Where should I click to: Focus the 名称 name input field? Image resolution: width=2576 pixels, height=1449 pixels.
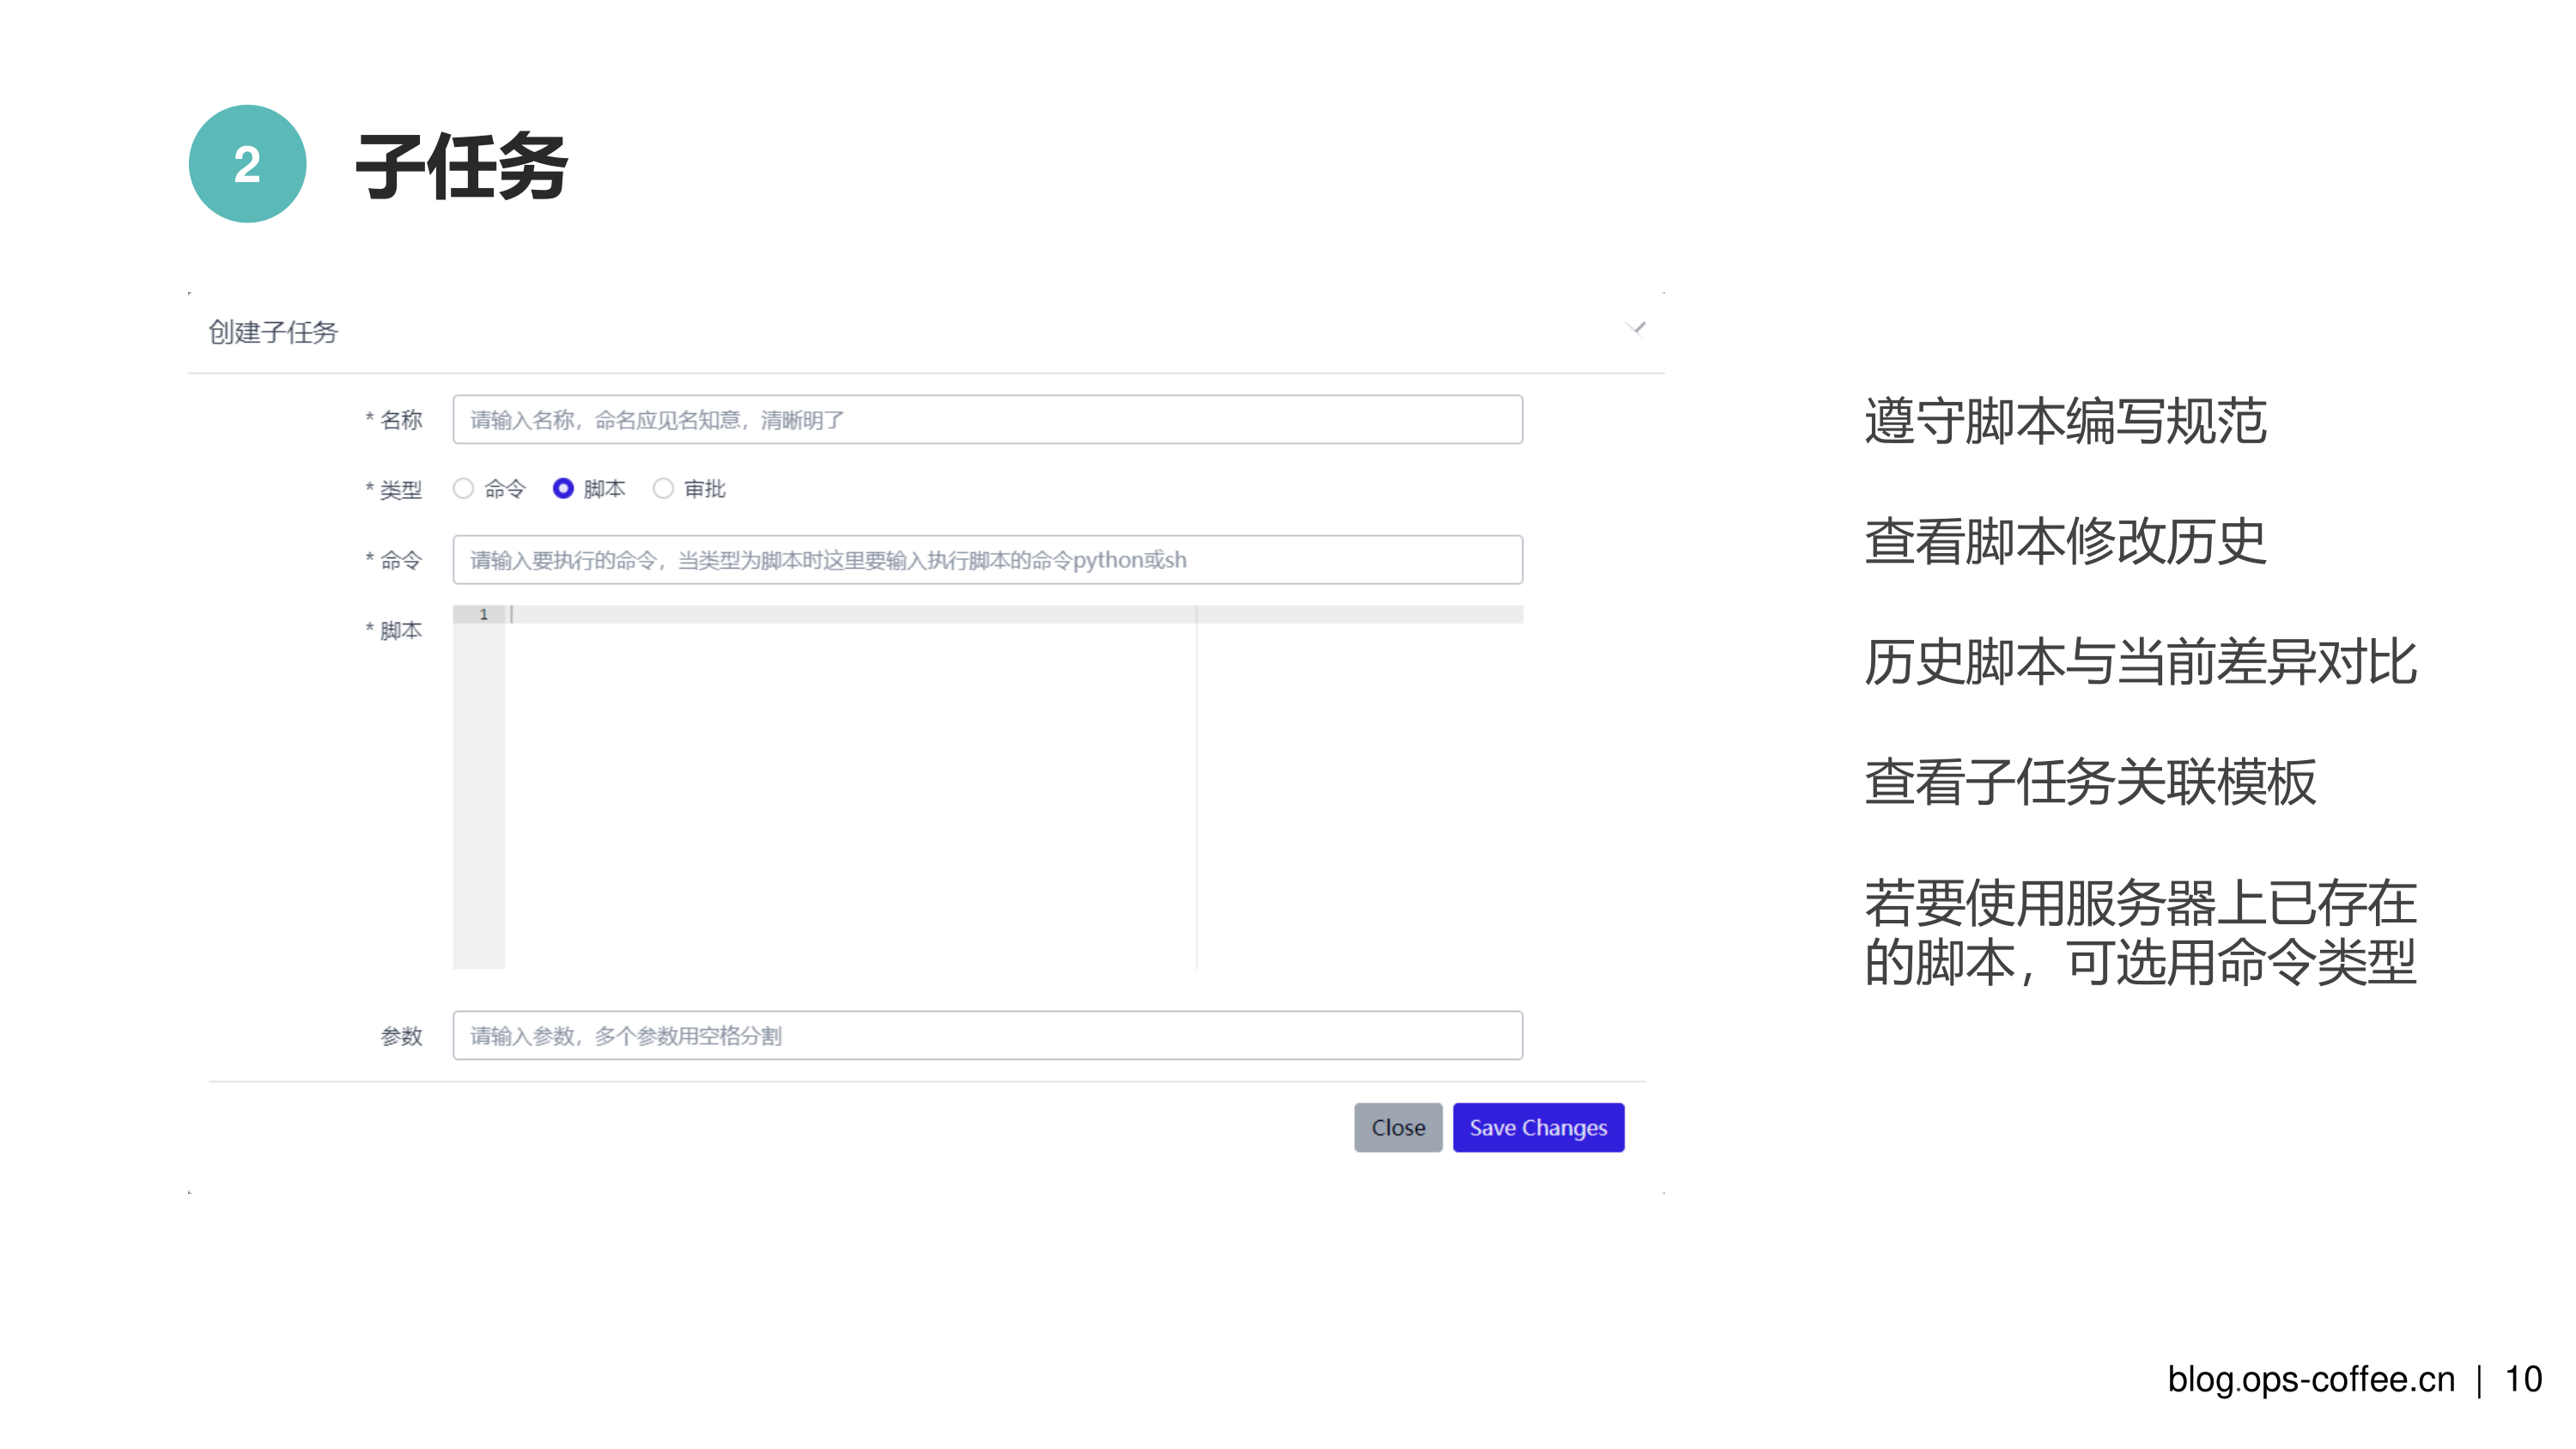click(x=987, y=419)
